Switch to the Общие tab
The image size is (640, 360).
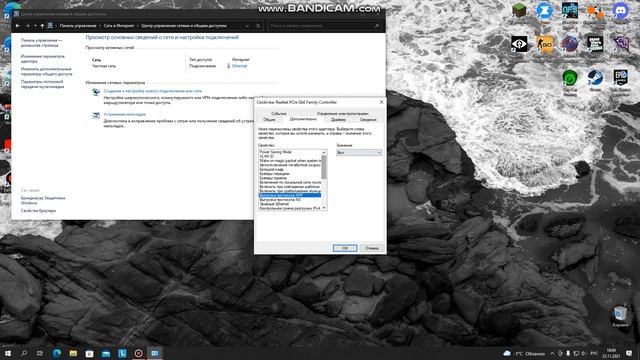click(x=269, y=120)
